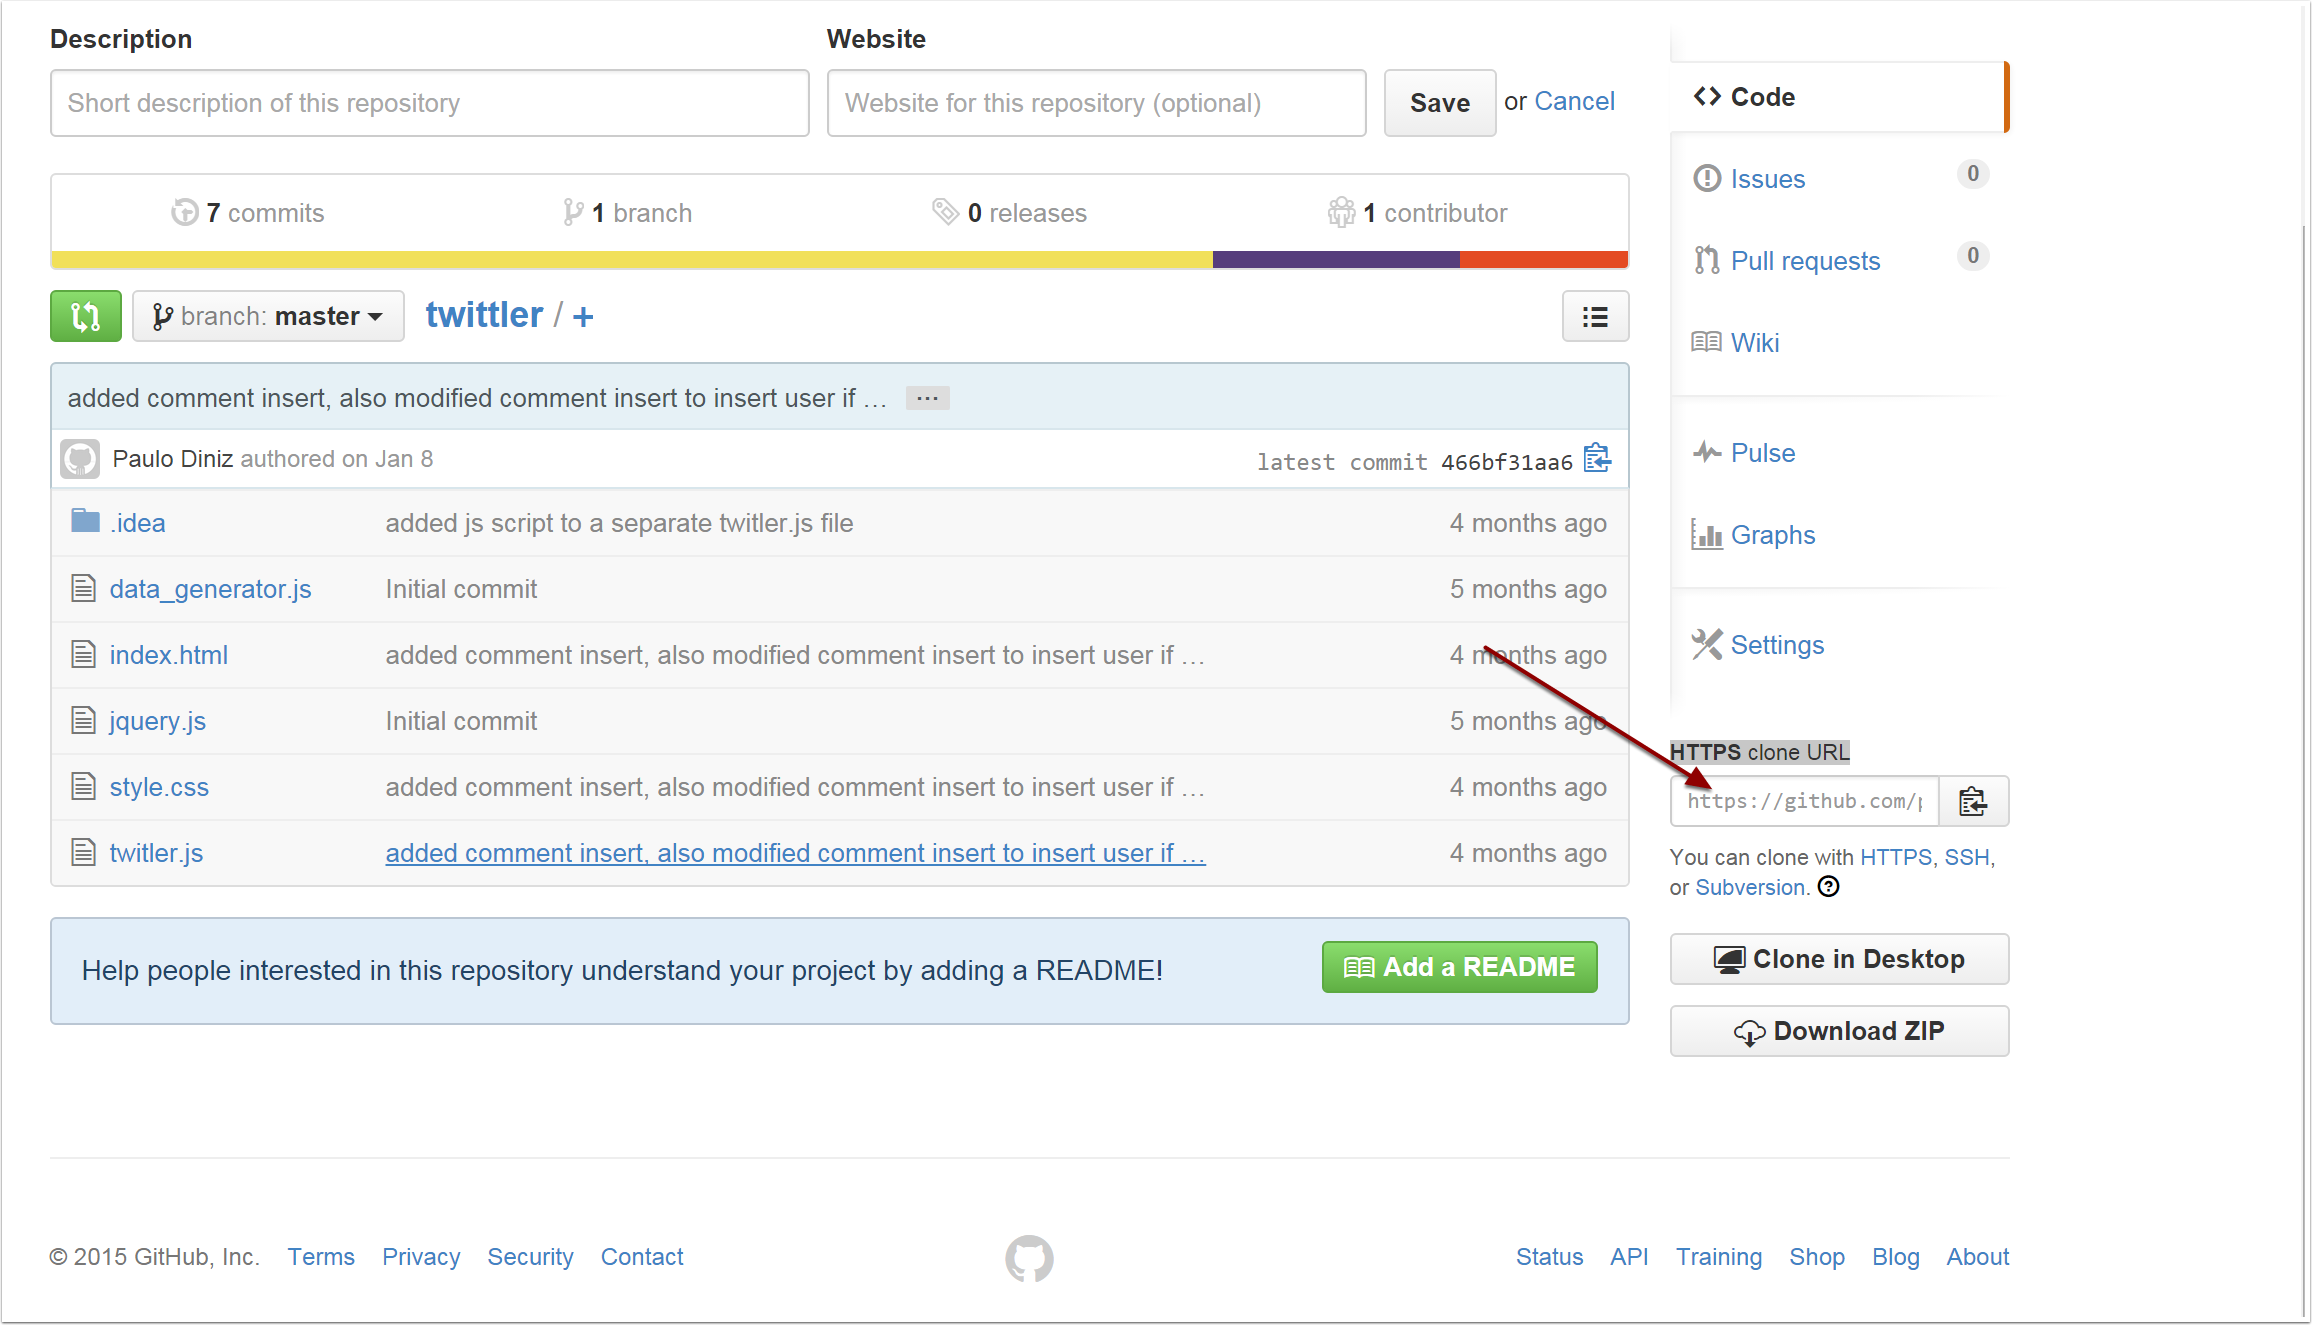
Task: Expand the commit message ellipsis button
Action: coord(927,398)
